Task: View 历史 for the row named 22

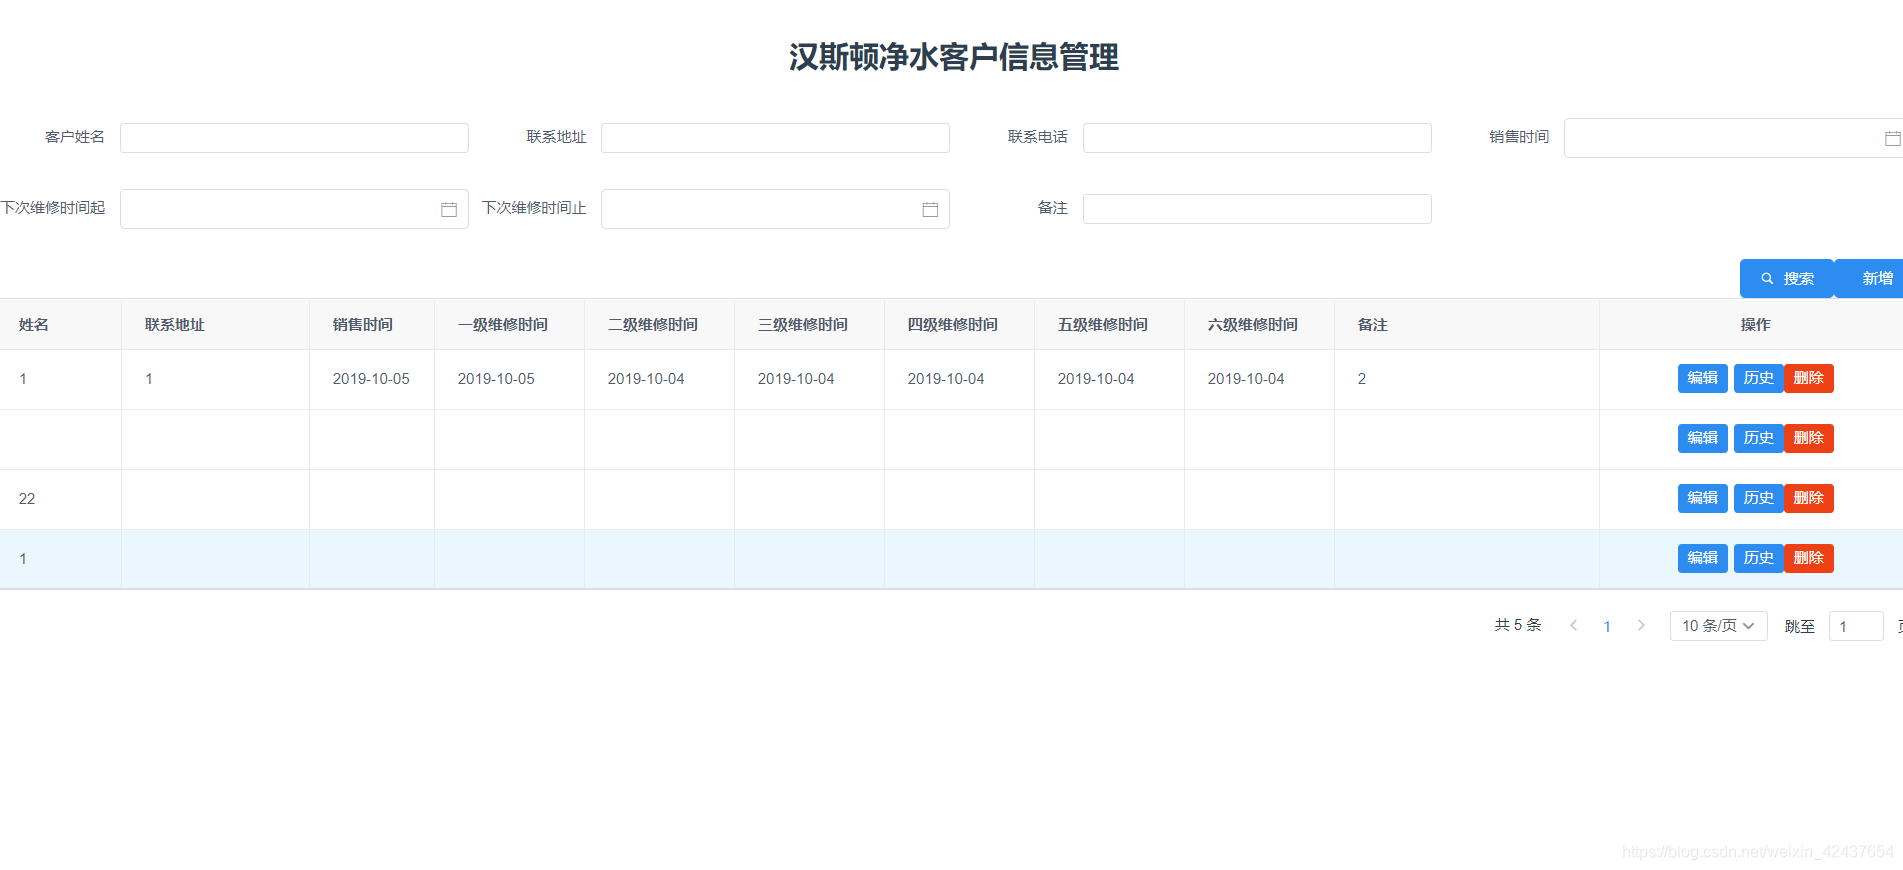Action: tap(1758, 498)
